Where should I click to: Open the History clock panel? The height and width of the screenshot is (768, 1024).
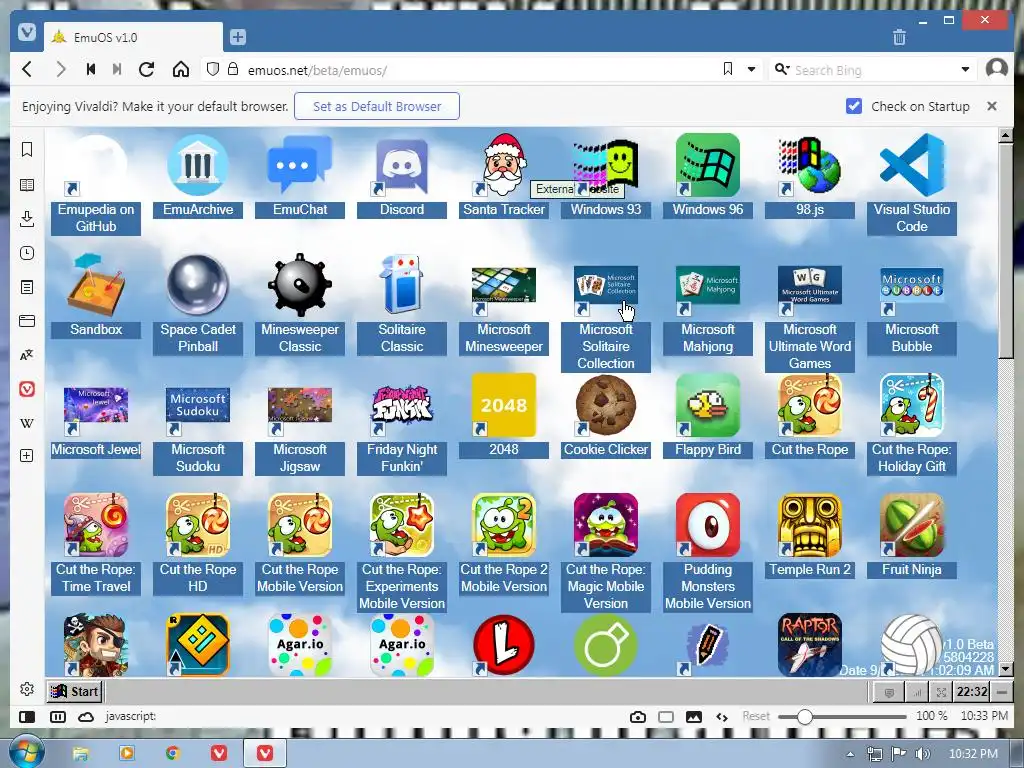pyautogui.click(x=27, y=253)
